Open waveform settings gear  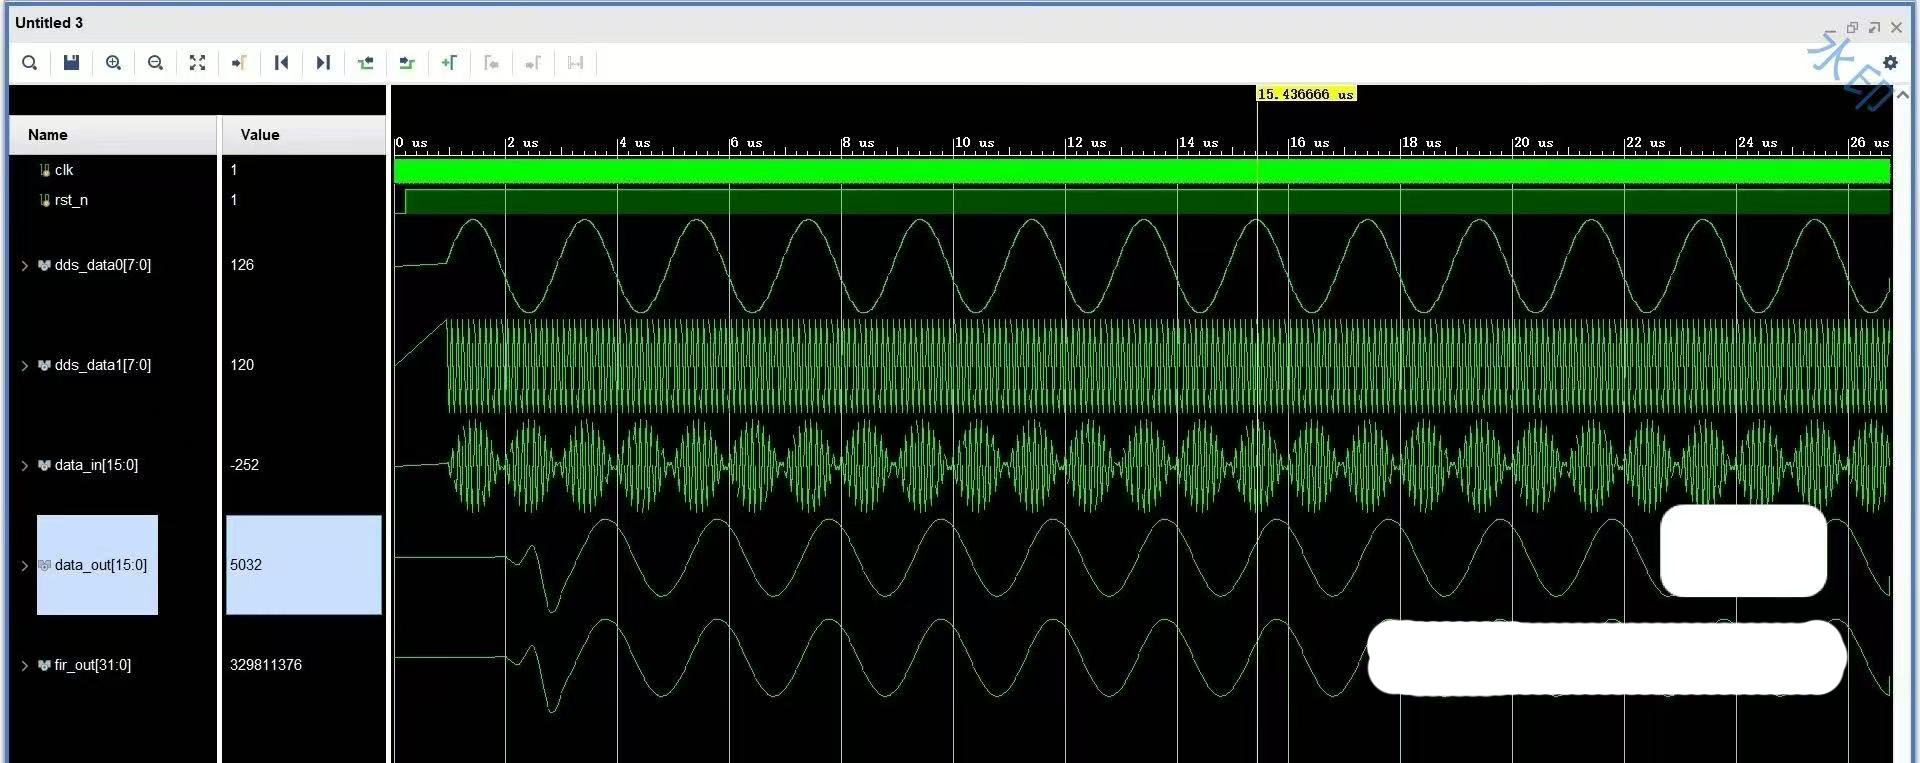point(1890,62)
